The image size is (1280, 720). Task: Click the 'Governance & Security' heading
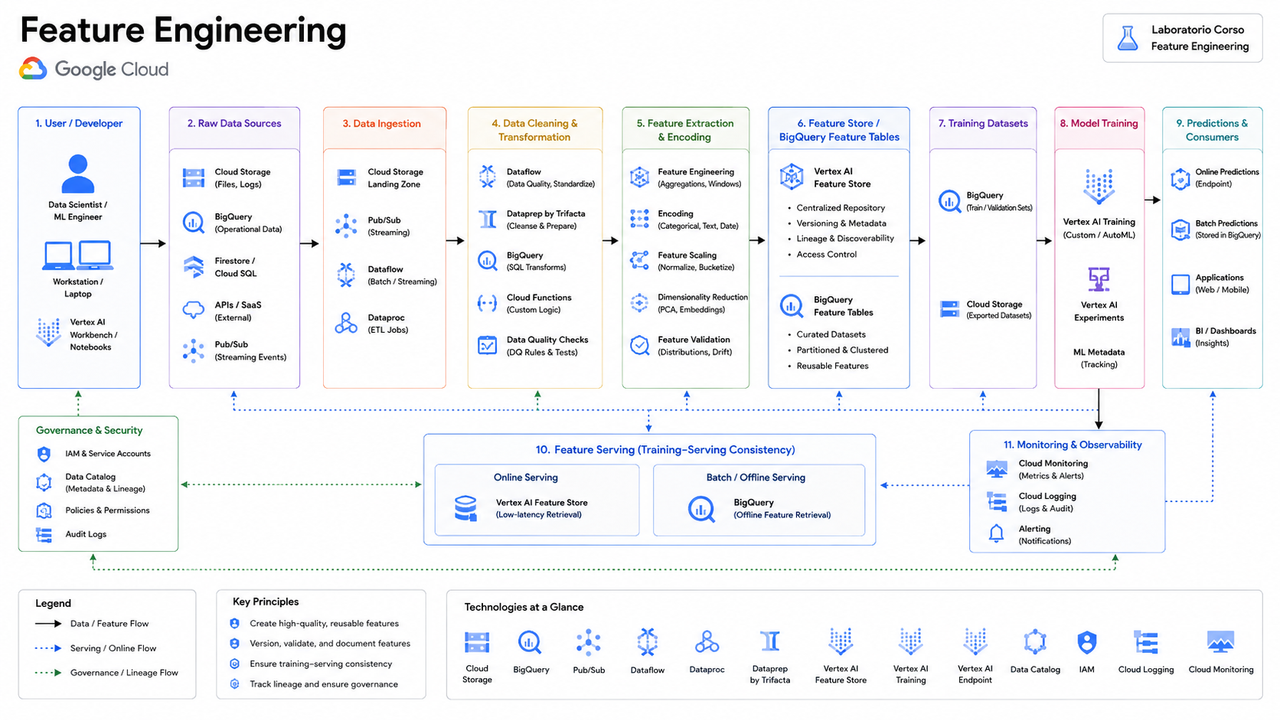[89, 430]
